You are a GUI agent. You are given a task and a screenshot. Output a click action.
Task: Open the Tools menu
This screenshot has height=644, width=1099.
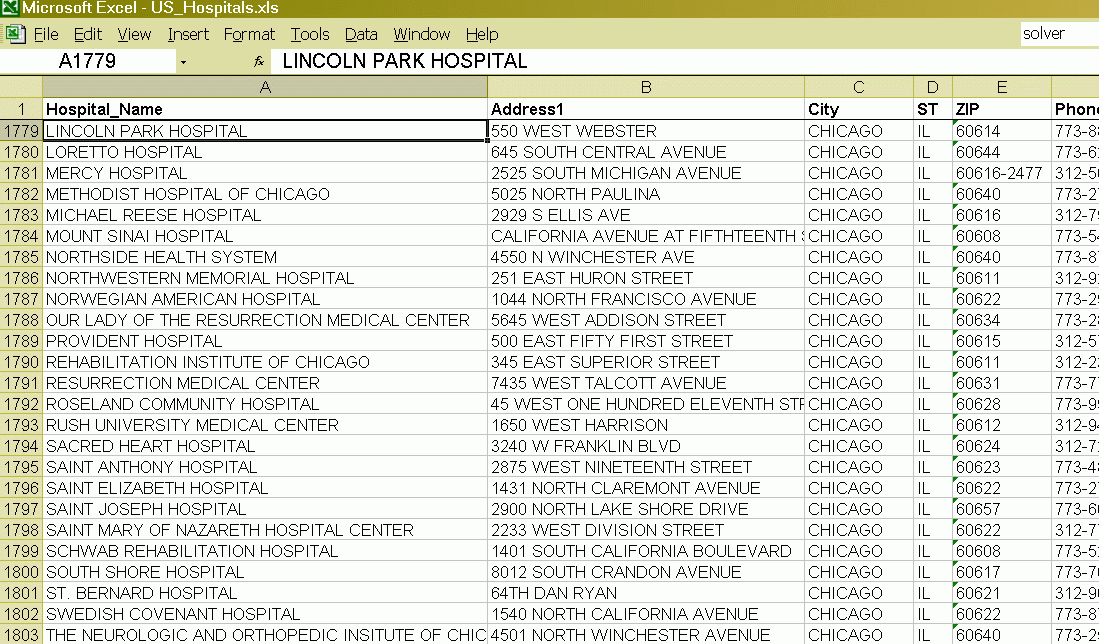pyautogui.click(x=309, y=33)
